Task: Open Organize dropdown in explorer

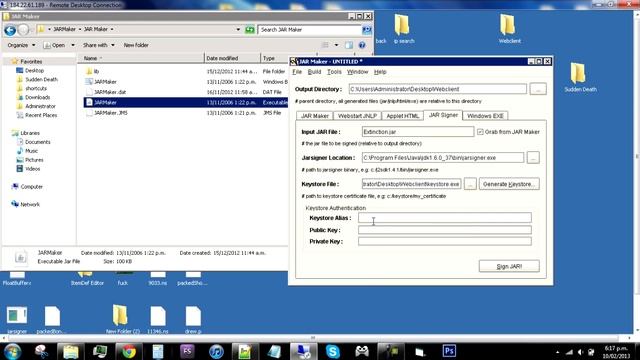Action: [x=21, y=45]
